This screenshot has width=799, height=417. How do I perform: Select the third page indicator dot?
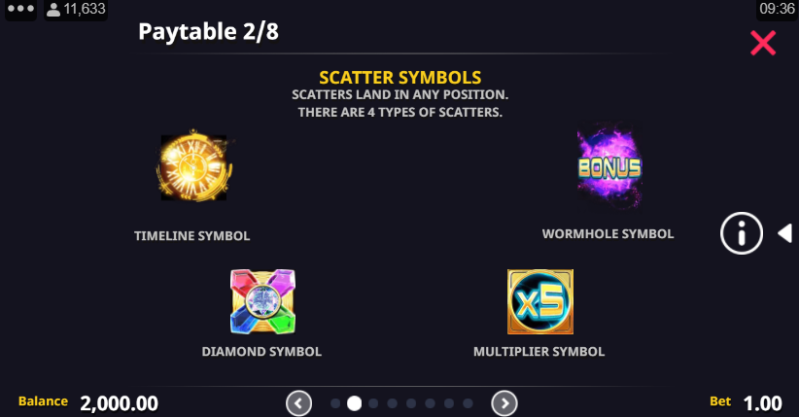click(x=374, y=404)
